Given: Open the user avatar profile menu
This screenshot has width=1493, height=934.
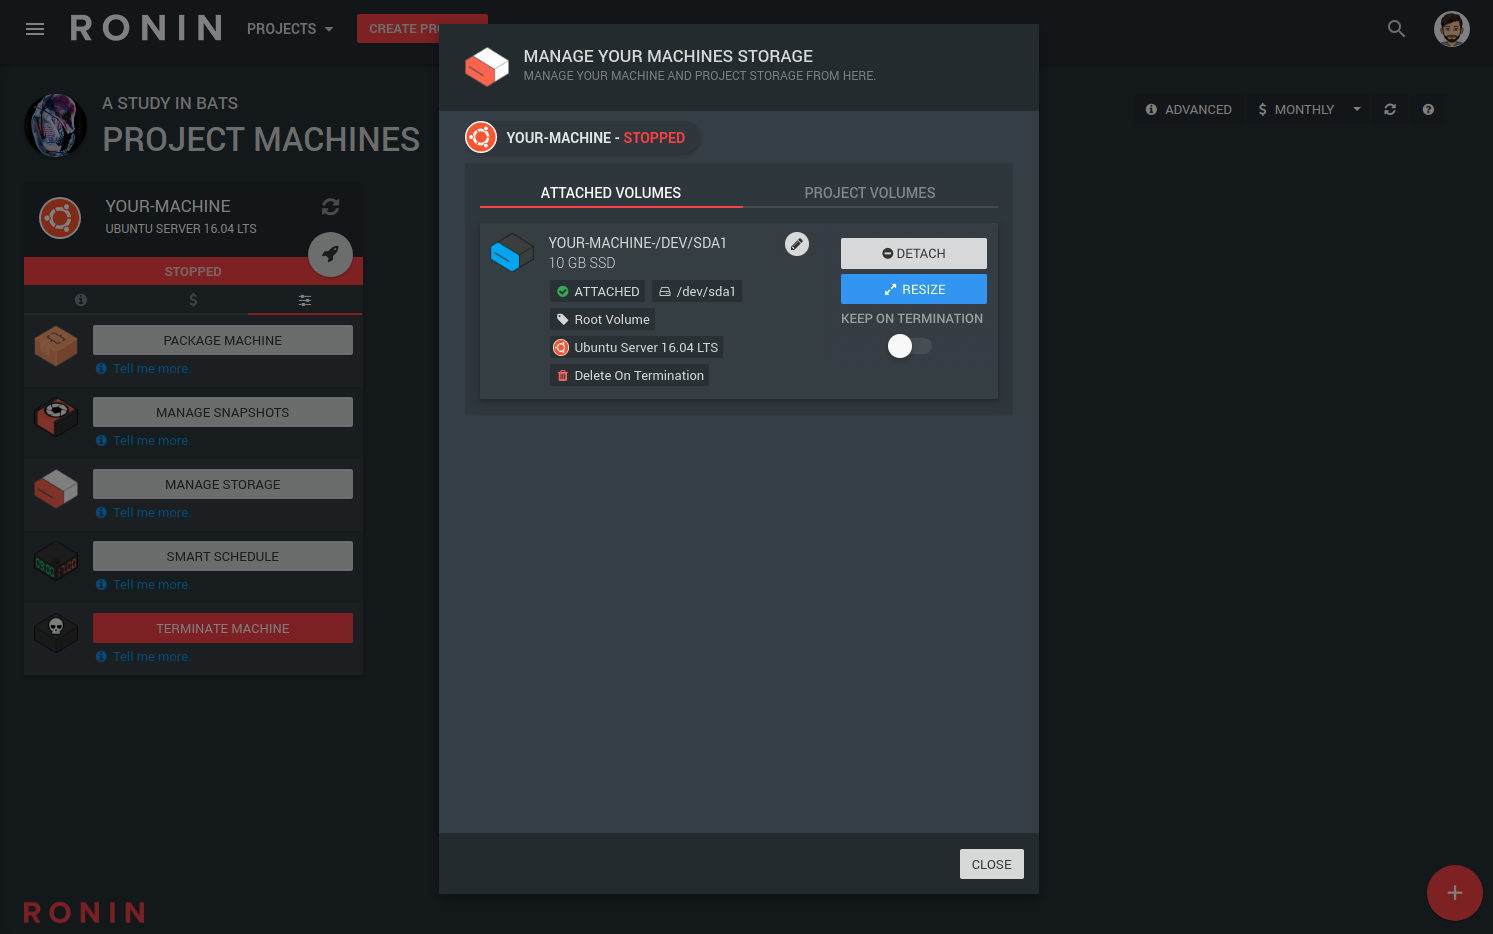Looking at the screenshot, I should click(x=1452, y=29).
